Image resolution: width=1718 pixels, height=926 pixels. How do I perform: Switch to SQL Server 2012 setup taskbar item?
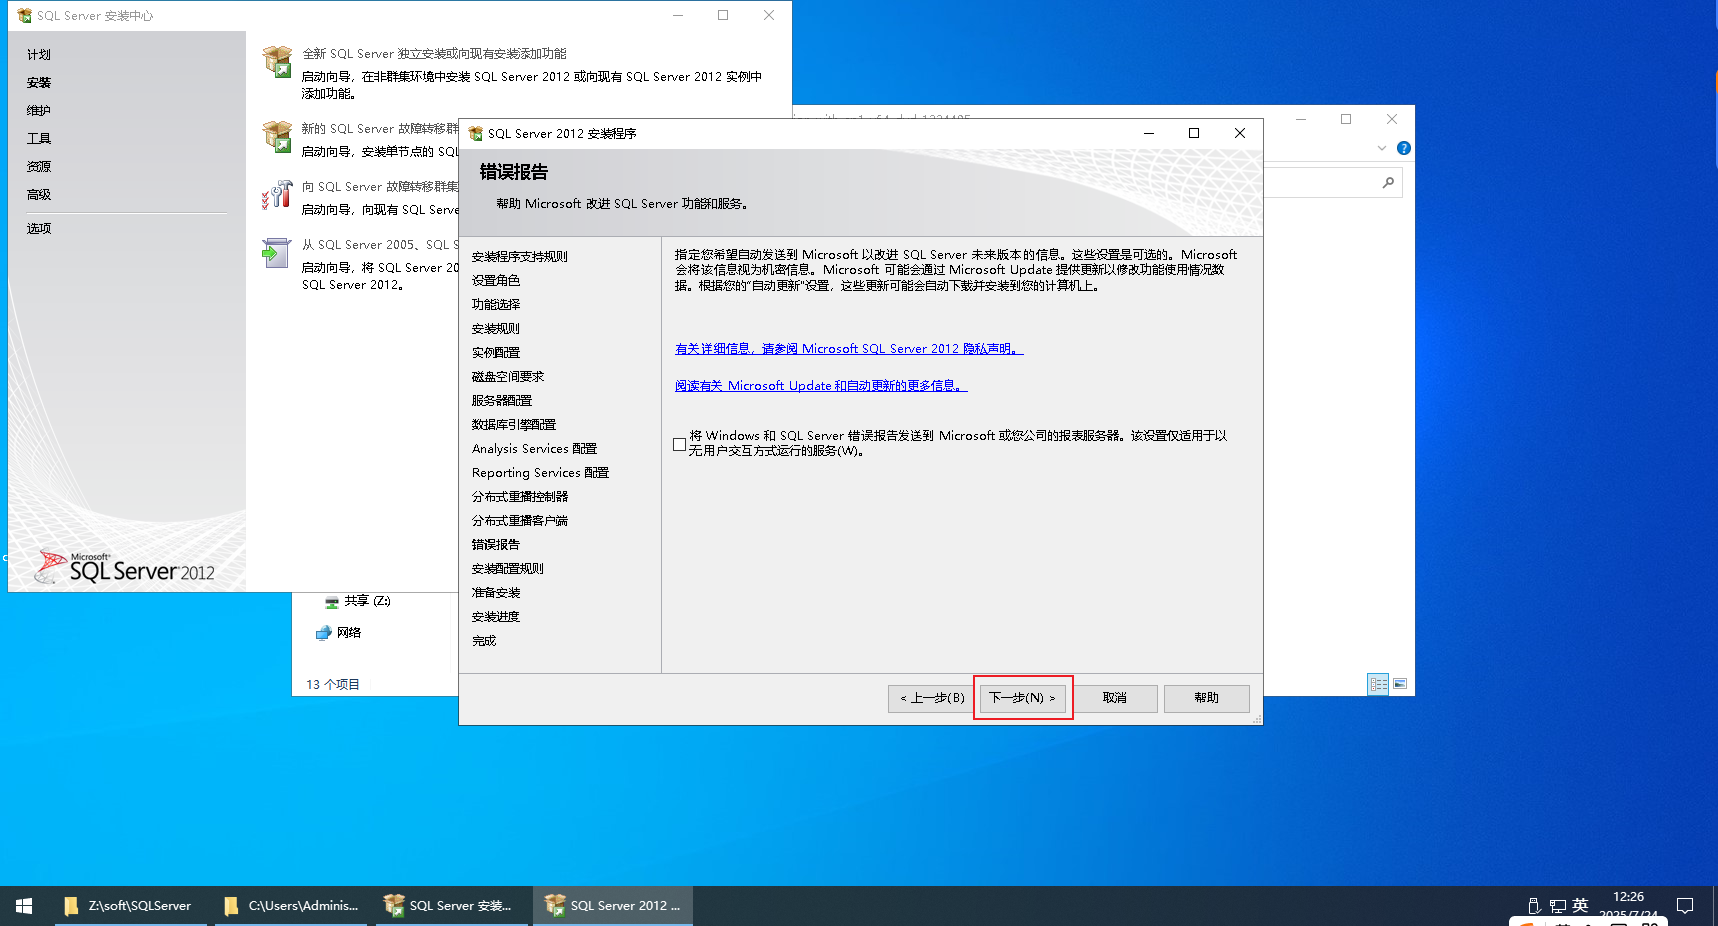click(x=613, y=906)
